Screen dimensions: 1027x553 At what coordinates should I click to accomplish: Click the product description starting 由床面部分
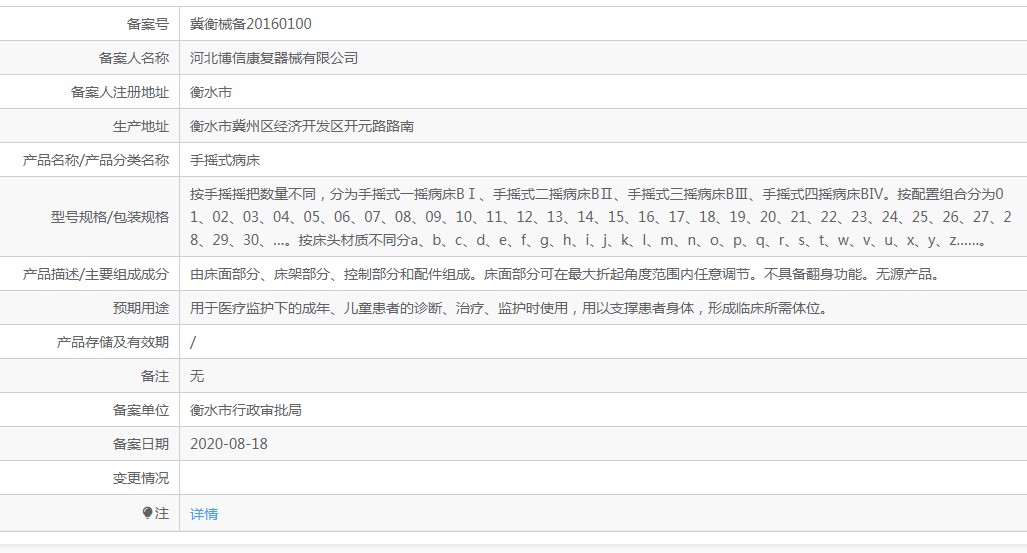[x=567, y=275]
